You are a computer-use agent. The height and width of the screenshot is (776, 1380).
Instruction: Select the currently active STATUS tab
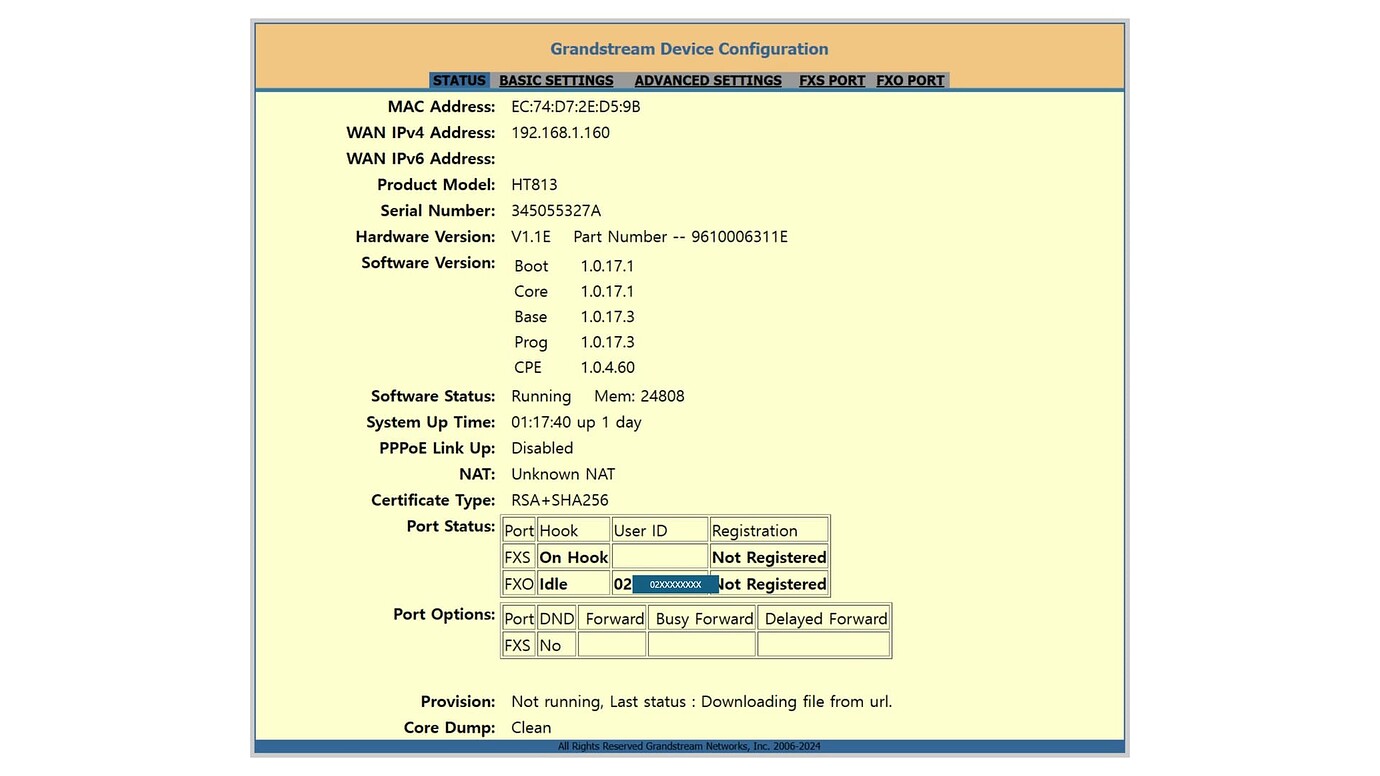(x=458, y=80)
